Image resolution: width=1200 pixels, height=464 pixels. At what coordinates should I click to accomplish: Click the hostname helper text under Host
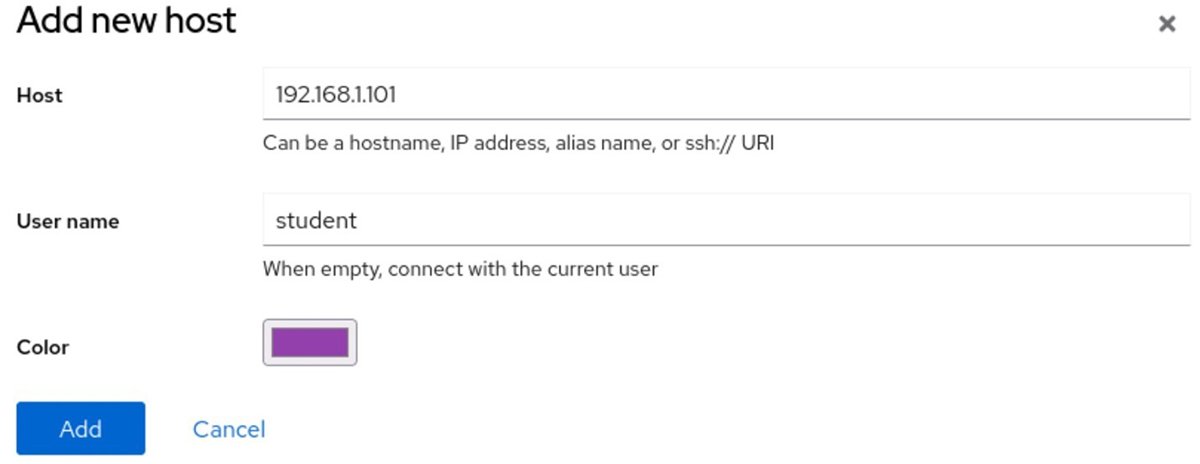(519, 143)
